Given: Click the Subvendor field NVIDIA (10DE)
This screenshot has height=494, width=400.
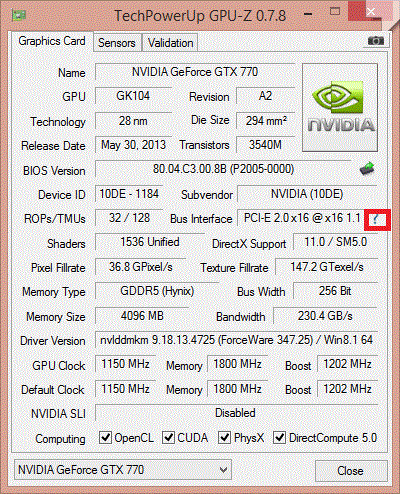Looking at the screenshot, I should click(x=307, y=194).
